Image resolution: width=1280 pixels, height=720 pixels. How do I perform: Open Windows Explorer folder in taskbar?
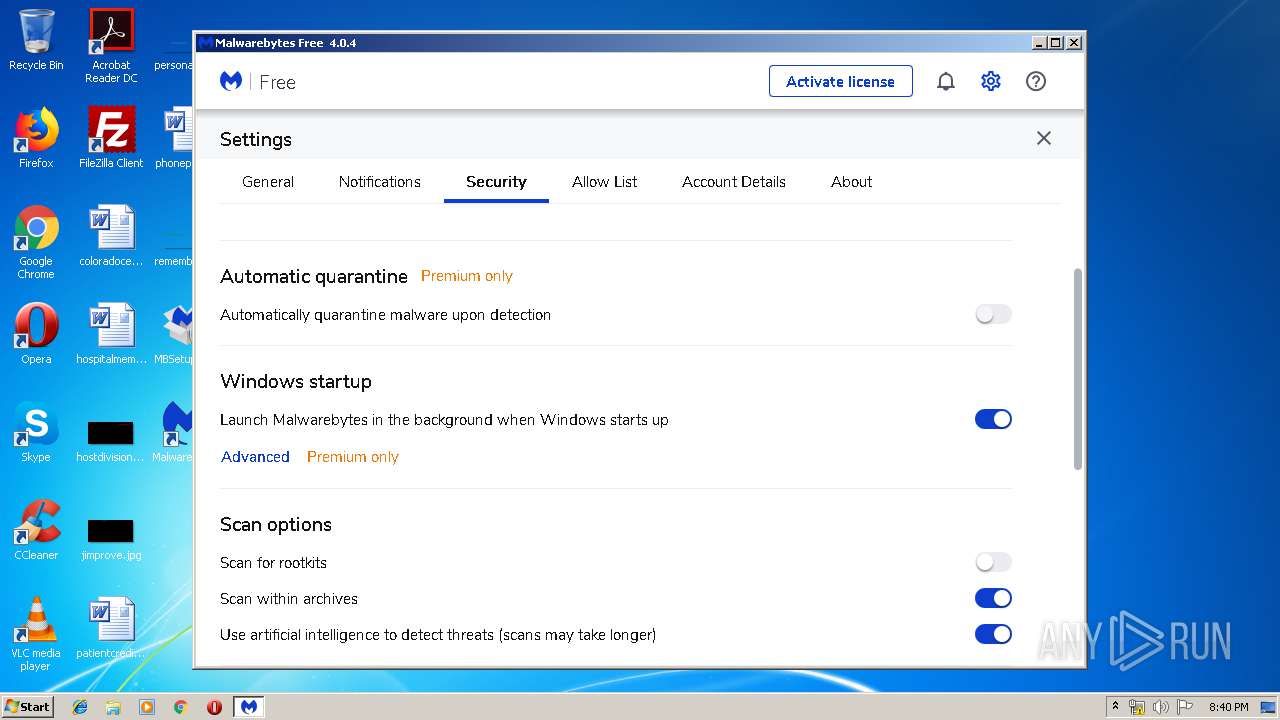point(113,707)
